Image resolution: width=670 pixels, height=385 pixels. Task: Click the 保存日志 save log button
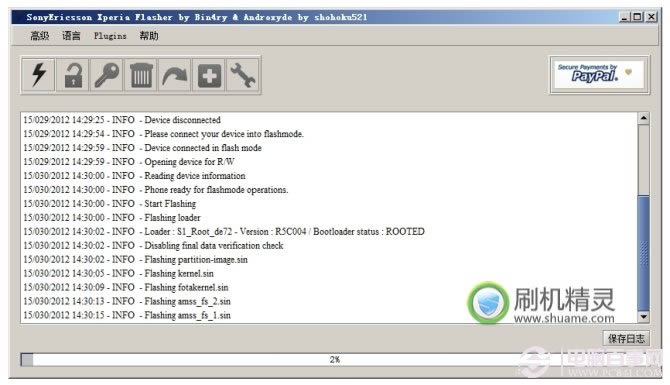coord(626,338)
